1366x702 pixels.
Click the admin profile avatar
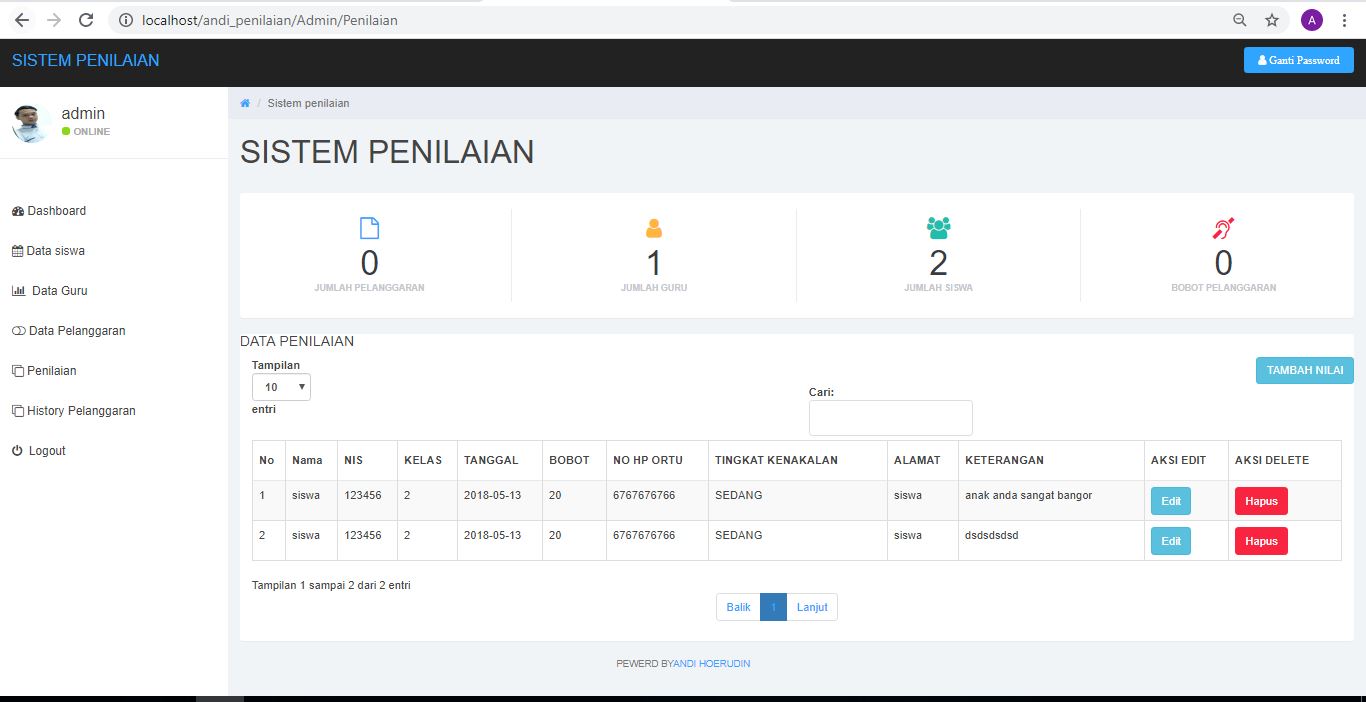(x=31, y=123)
